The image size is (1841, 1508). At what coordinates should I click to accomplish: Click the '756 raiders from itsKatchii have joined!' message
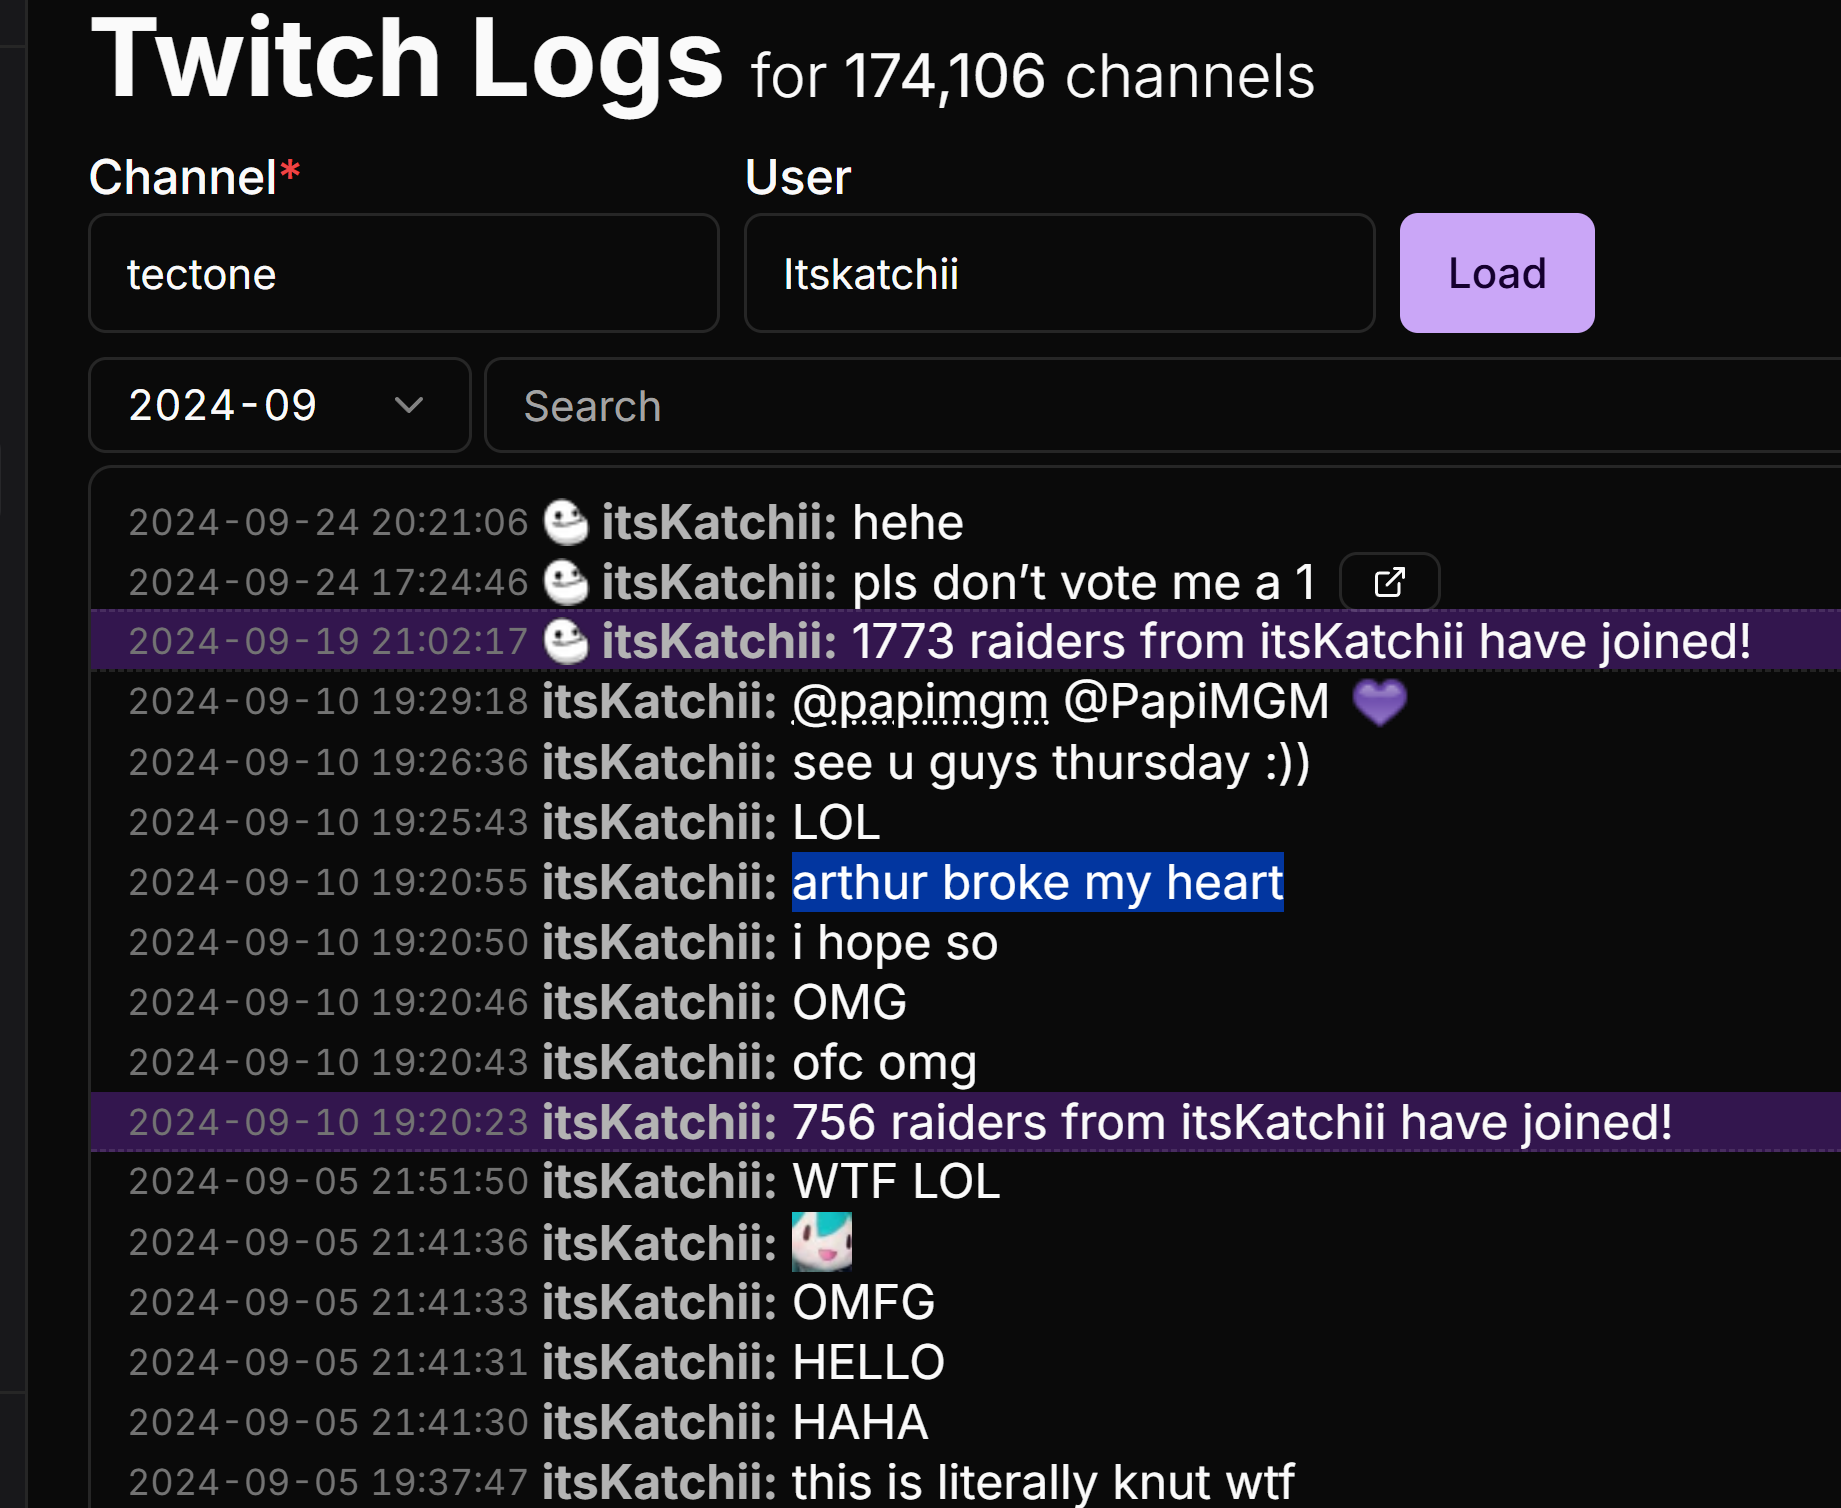point(1232,1122)
